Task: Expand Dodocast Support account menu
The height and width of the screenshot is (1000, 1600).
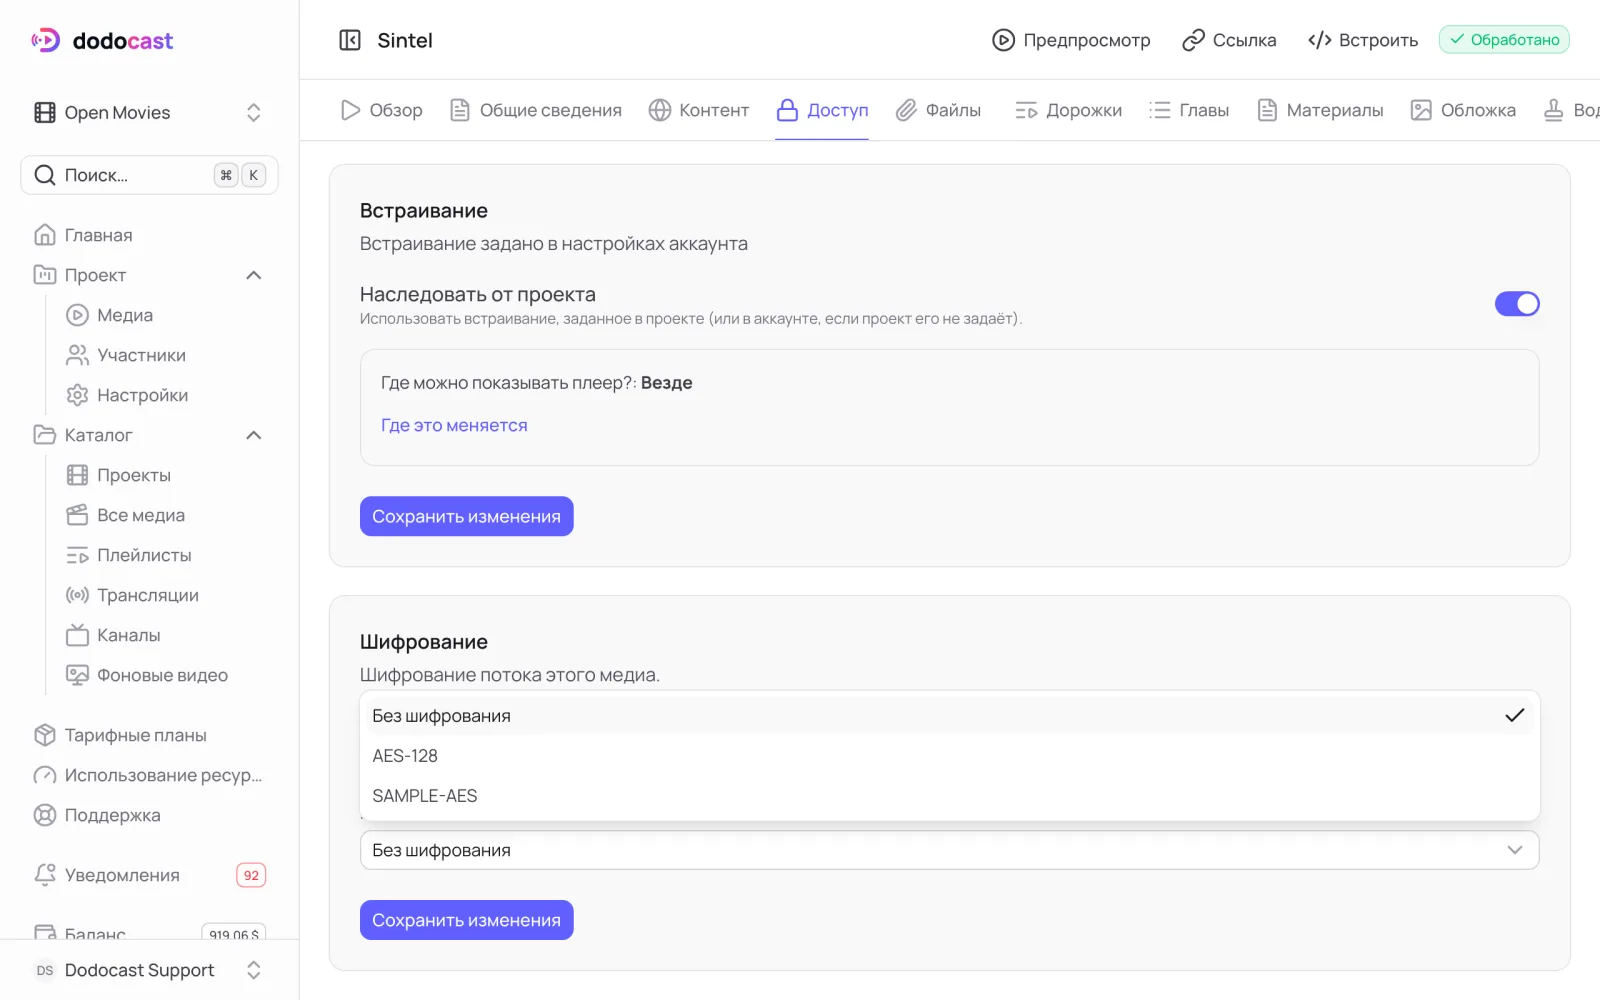Action: coord(149,970)
